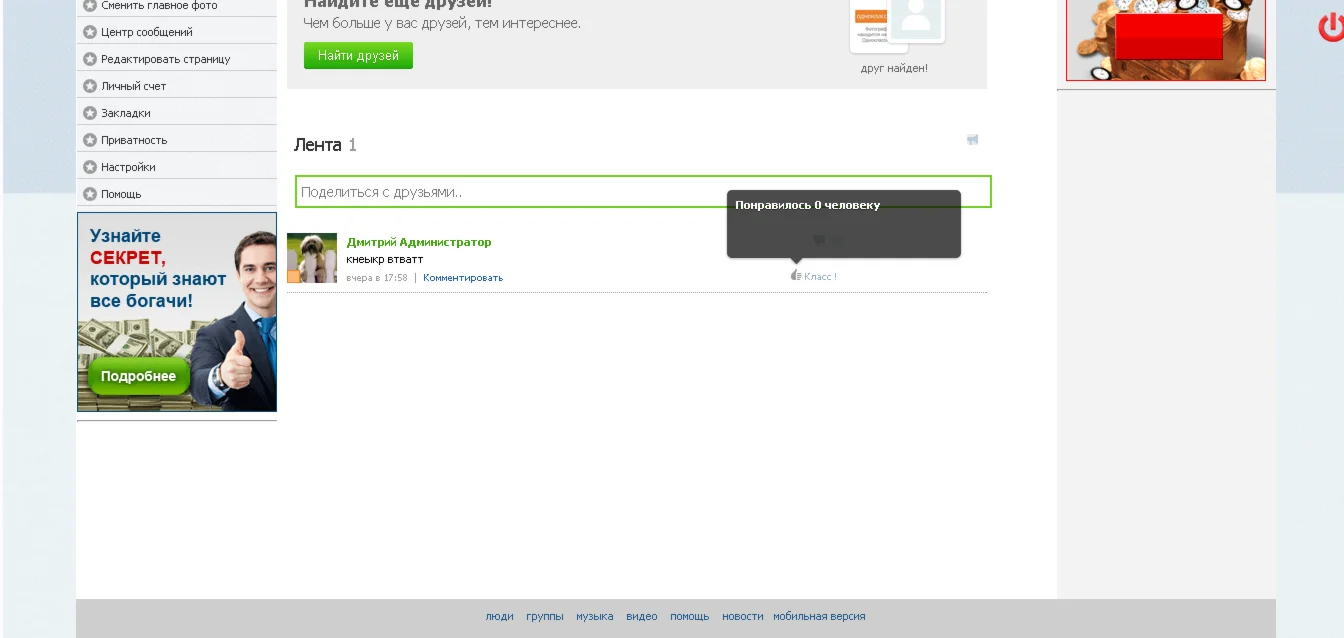Viewport: 1344px width, 638px height.
Task: Click the Лента feed heading
Action: coord(318,145)
